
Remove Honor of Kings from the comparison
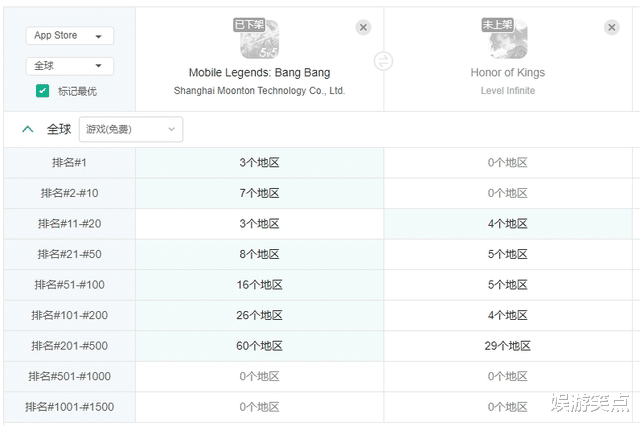(x=611, y=27)
